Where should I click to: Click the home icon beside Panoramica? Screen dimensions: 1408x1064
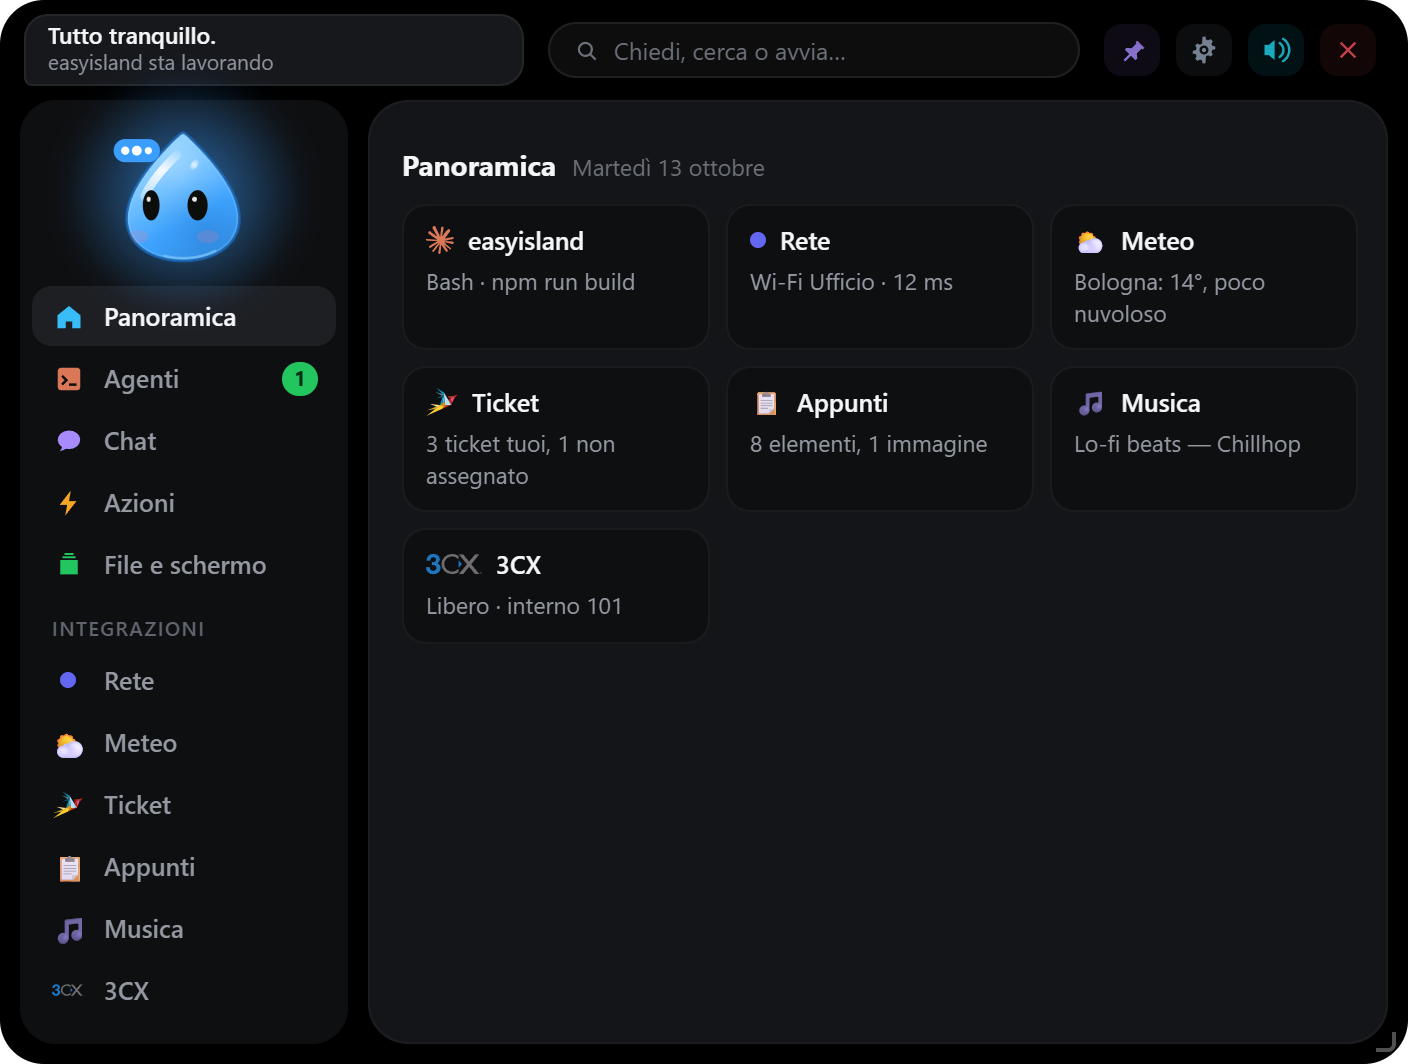coord(69,317)
